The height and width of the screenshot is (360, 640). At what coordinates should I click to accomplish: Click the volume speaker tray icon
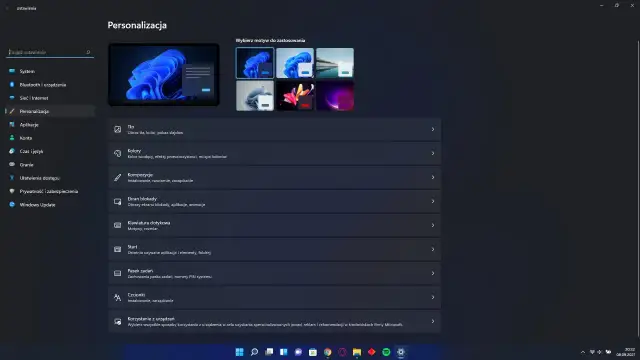600,352
